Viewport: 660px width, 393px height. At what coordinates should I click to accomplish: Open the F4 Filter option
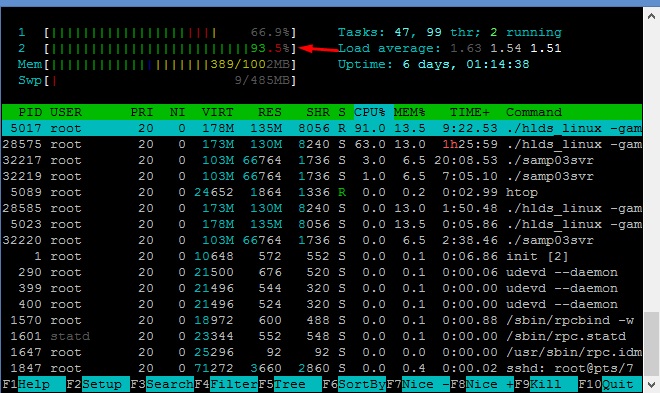coord(226,384)
